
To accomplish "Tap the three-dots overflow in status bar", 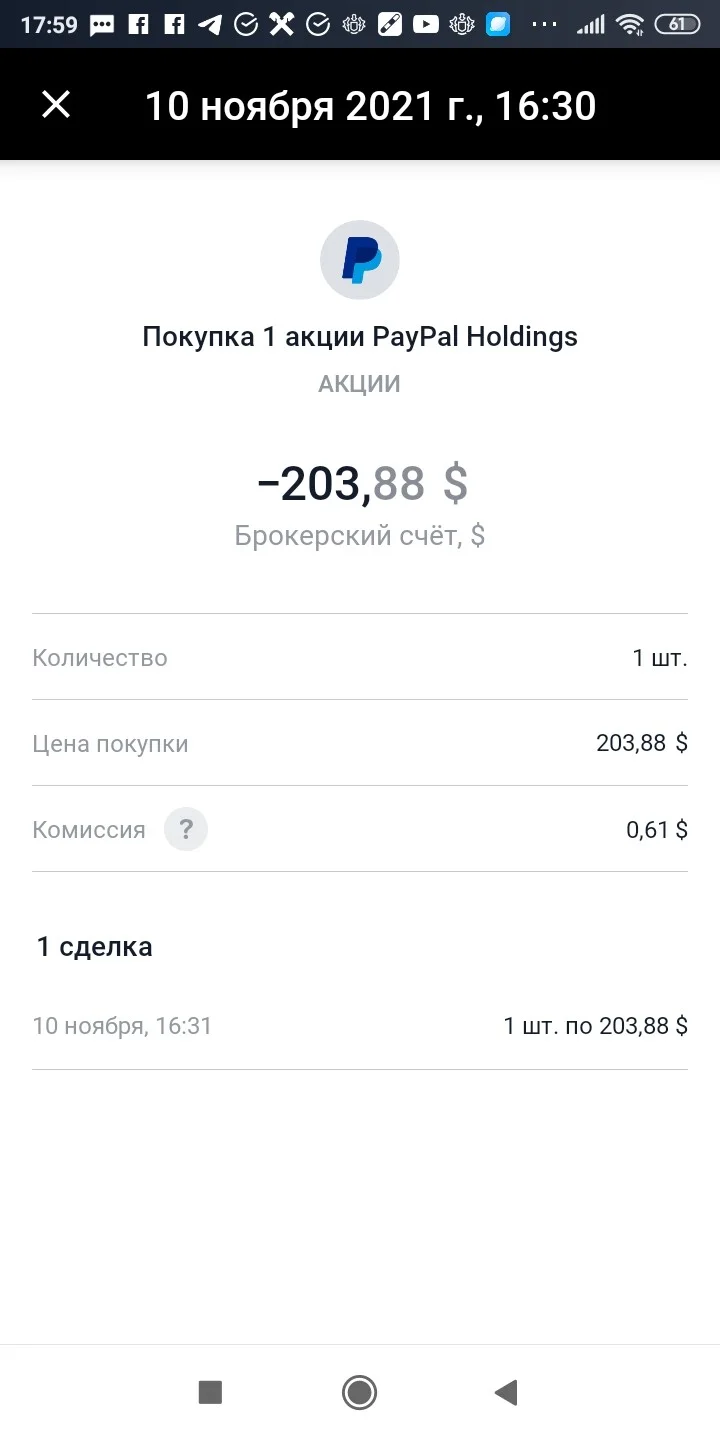I will [544, 25].
